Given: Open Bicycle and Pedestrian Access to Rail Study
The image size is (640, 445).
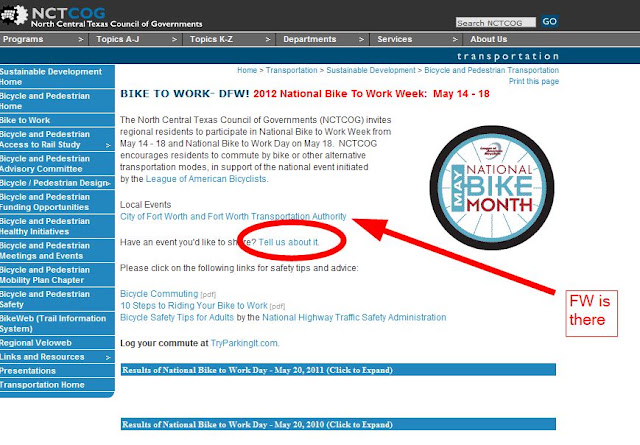Looking at the screenshot, I should [57, 139].
